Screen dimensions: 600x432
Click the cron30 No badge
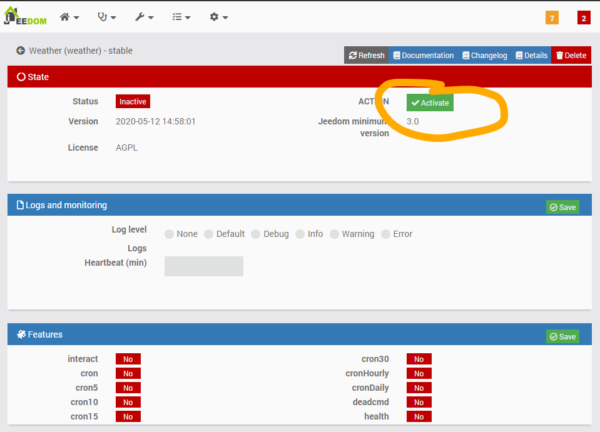click(x=419, y=359)
